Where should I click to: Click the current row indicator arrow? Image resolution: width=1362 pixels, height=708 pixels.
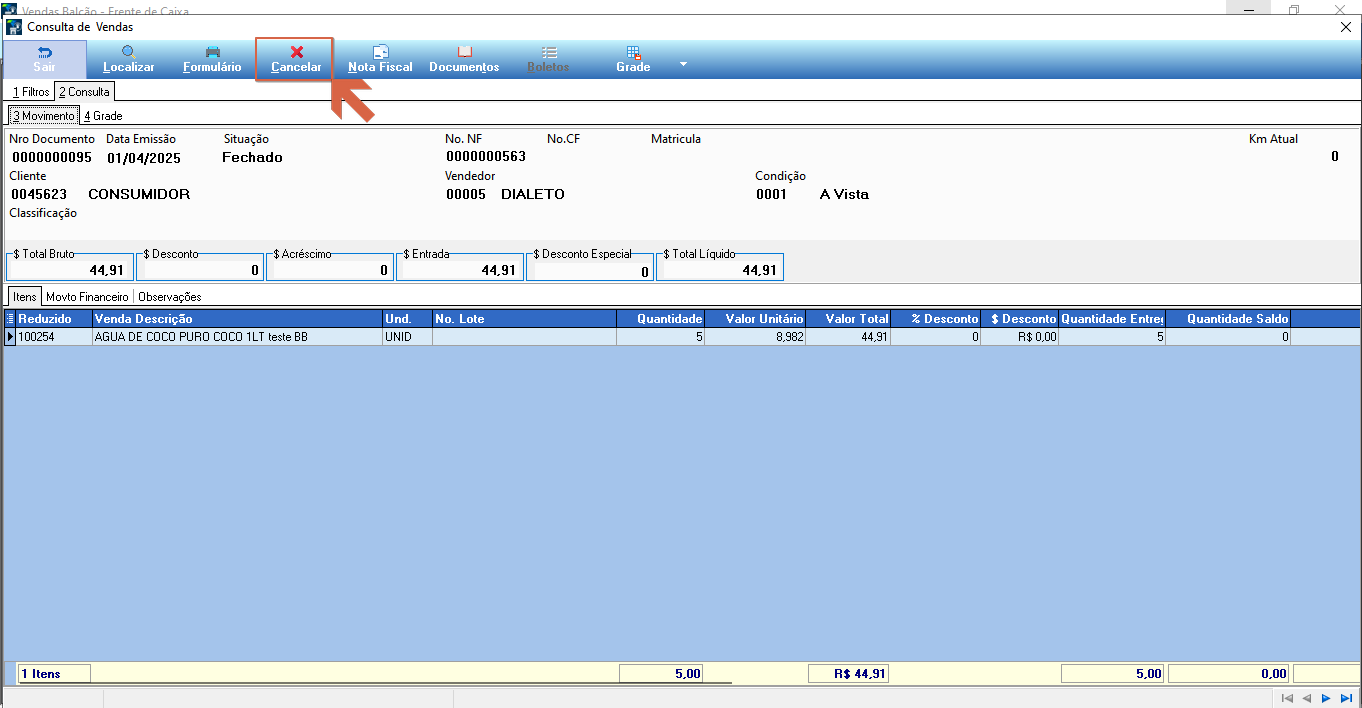pos(11,337)
